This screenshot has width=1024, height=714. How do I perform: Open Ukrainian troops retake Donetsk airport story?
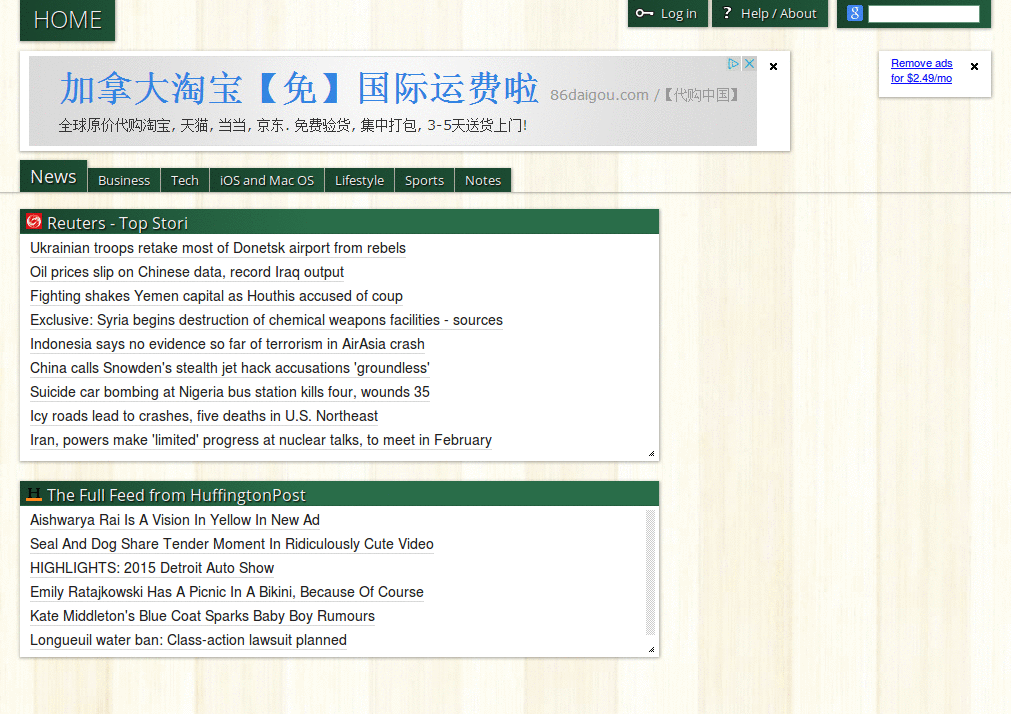[x=218, y=248]
